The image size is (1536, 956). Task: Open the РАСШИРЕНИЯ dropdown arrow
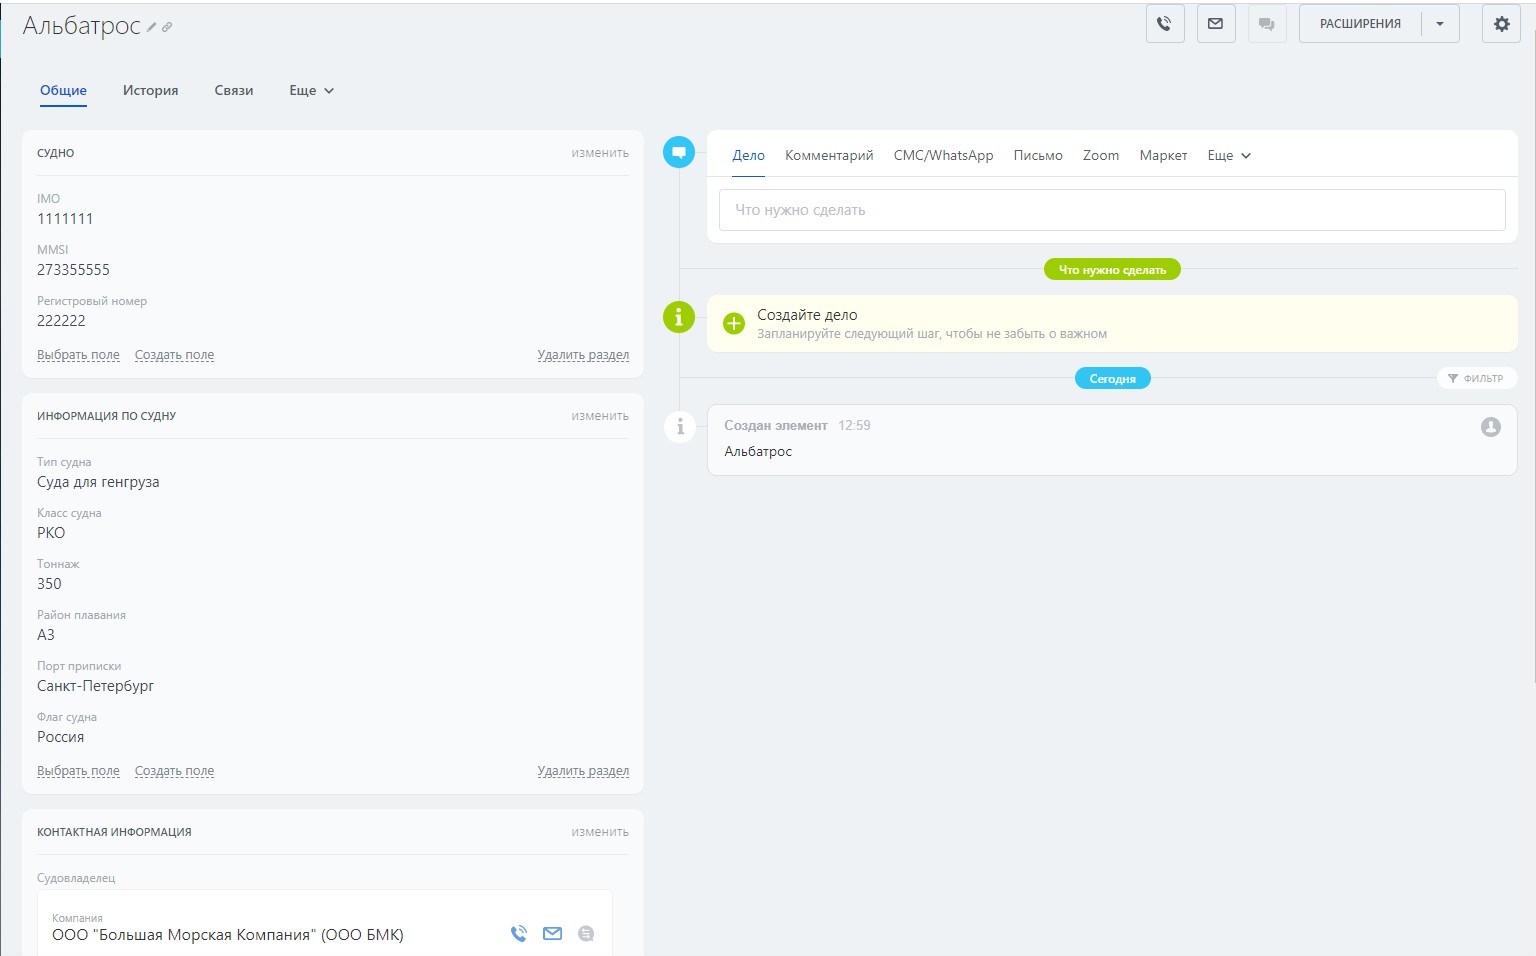point(1440,24)
